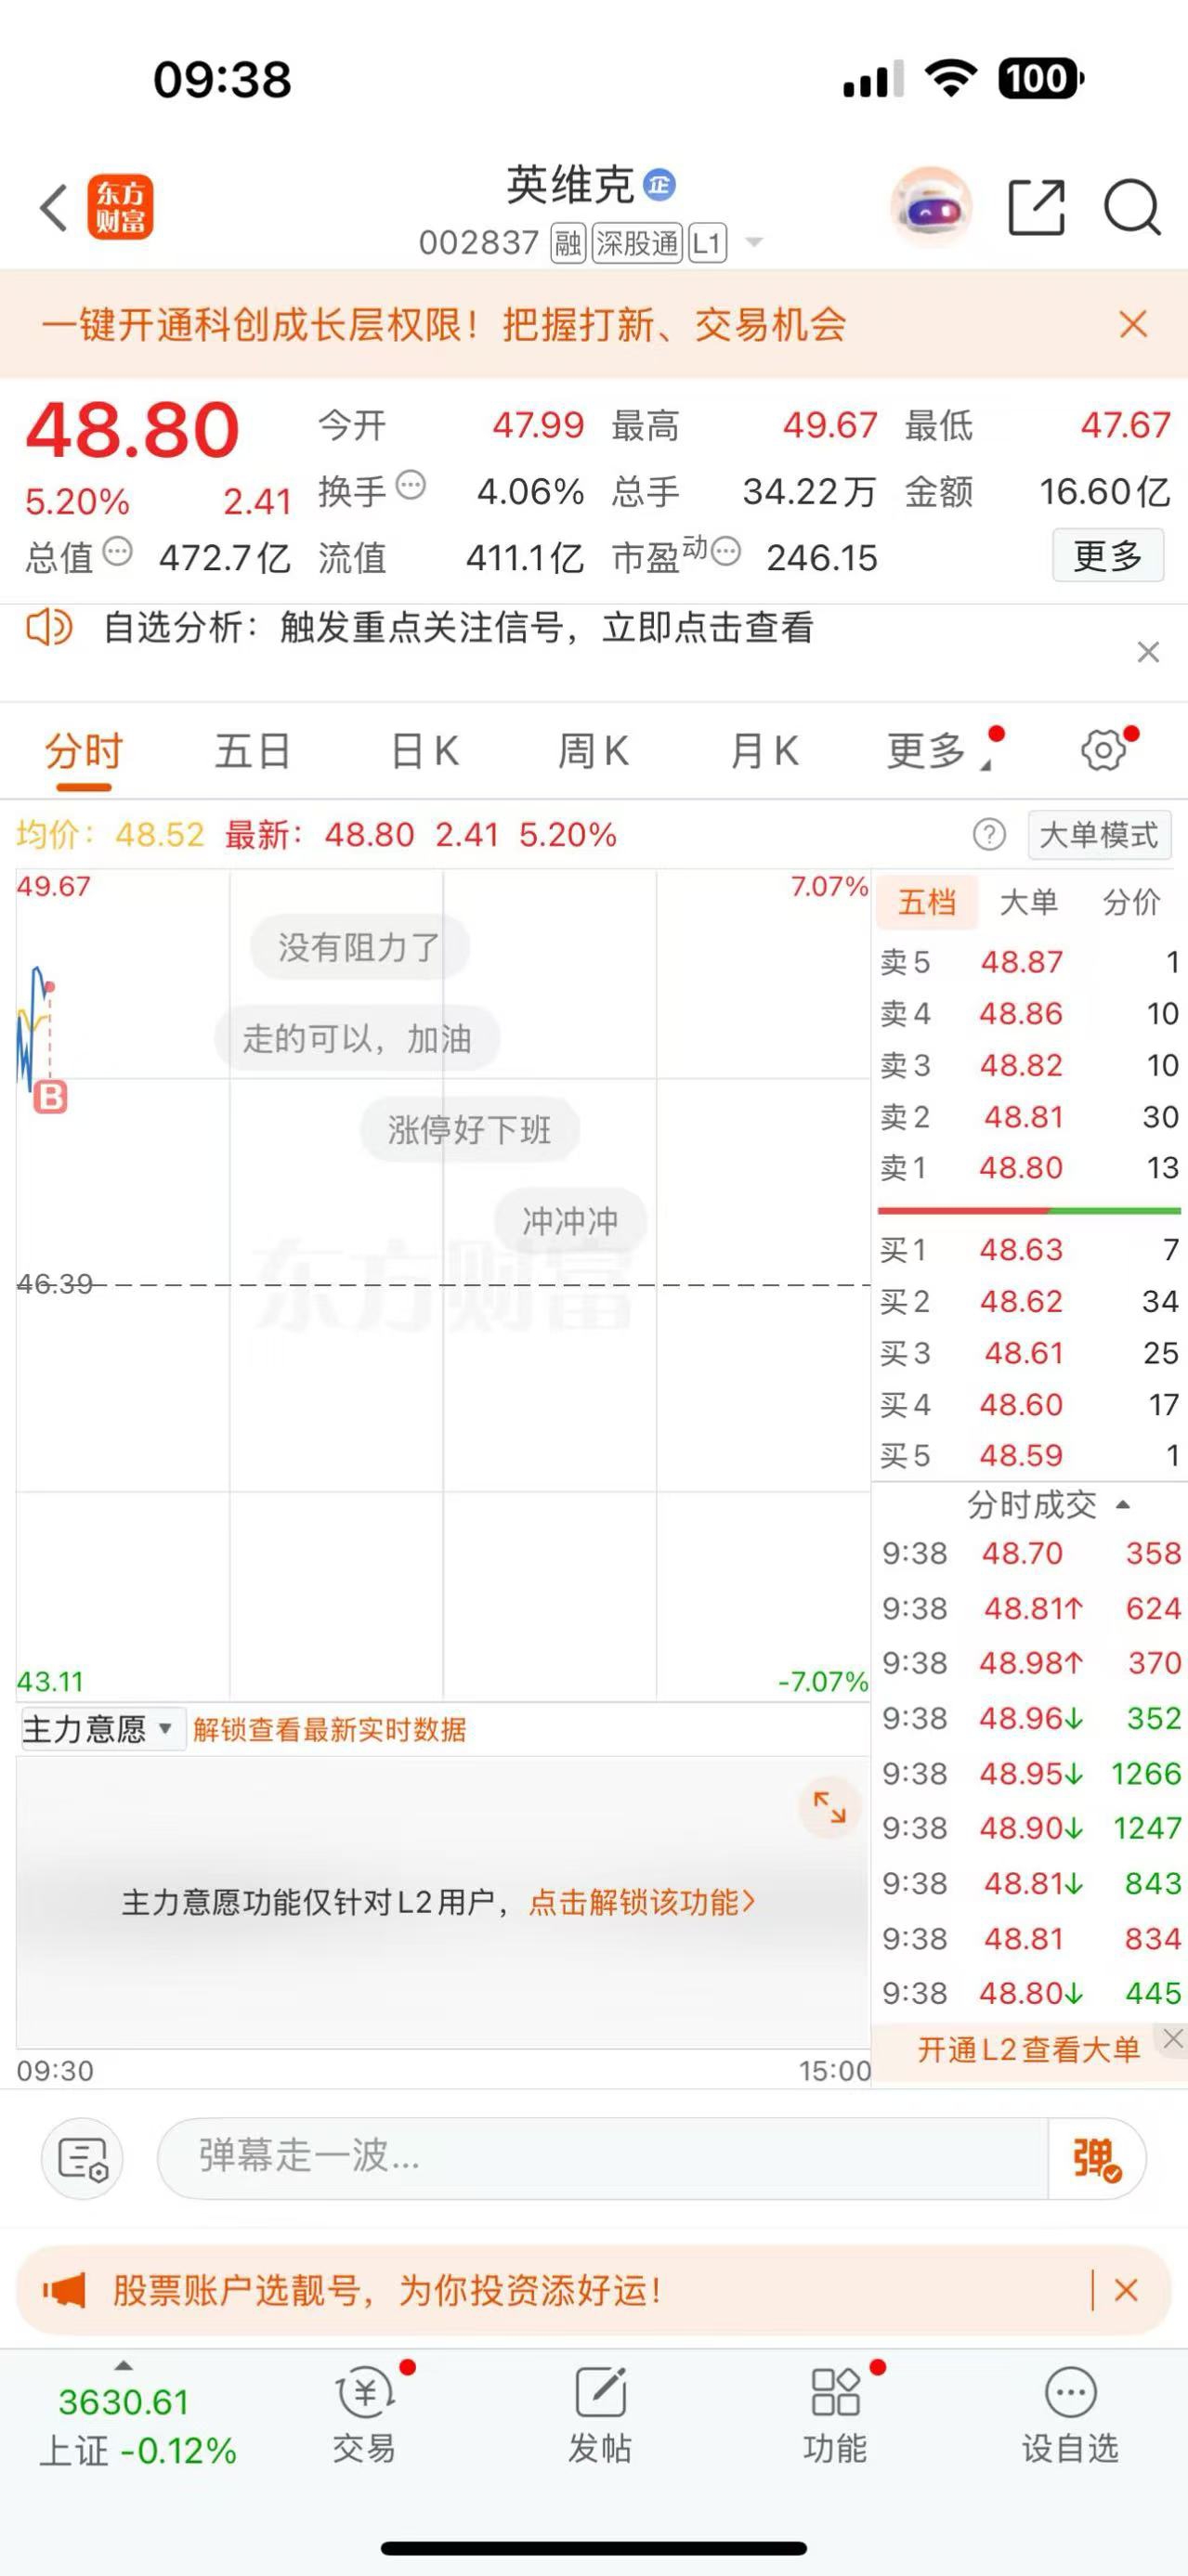
Task: Close the 科创成长层 promo banner
Action: point(1133,324)
